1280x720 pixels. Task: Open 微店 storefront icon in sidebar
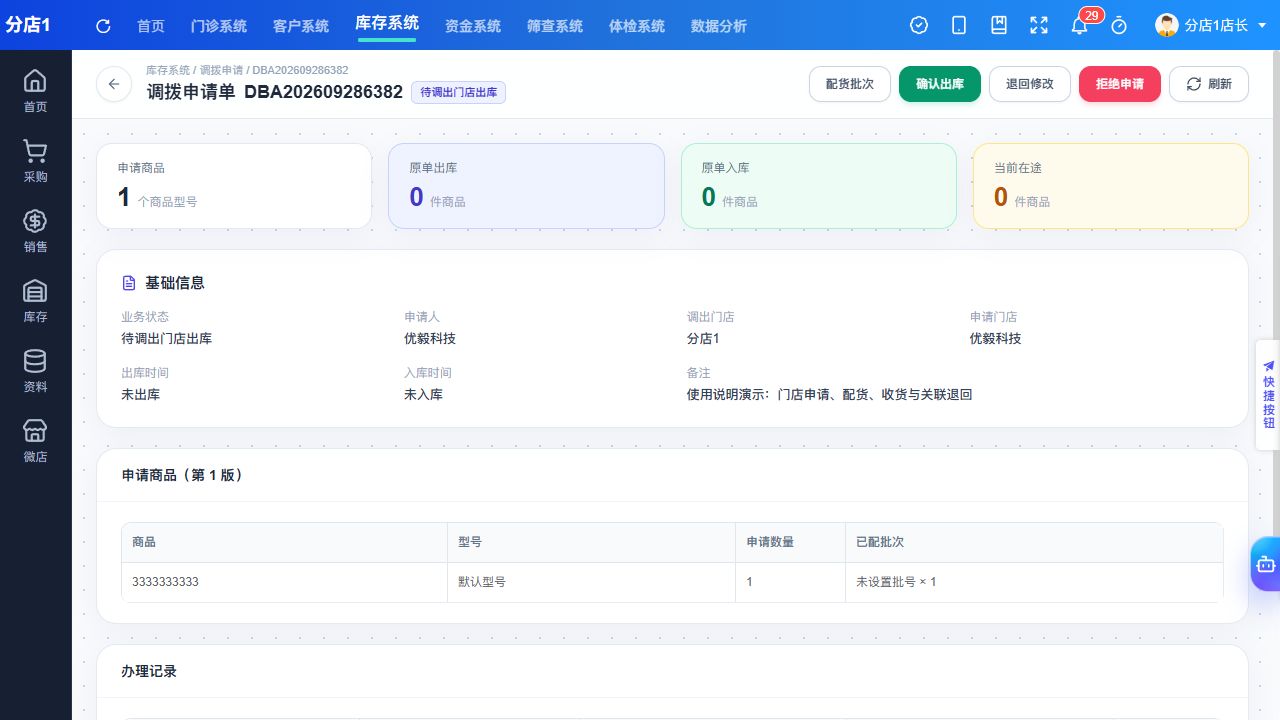(x=35, y=440)
